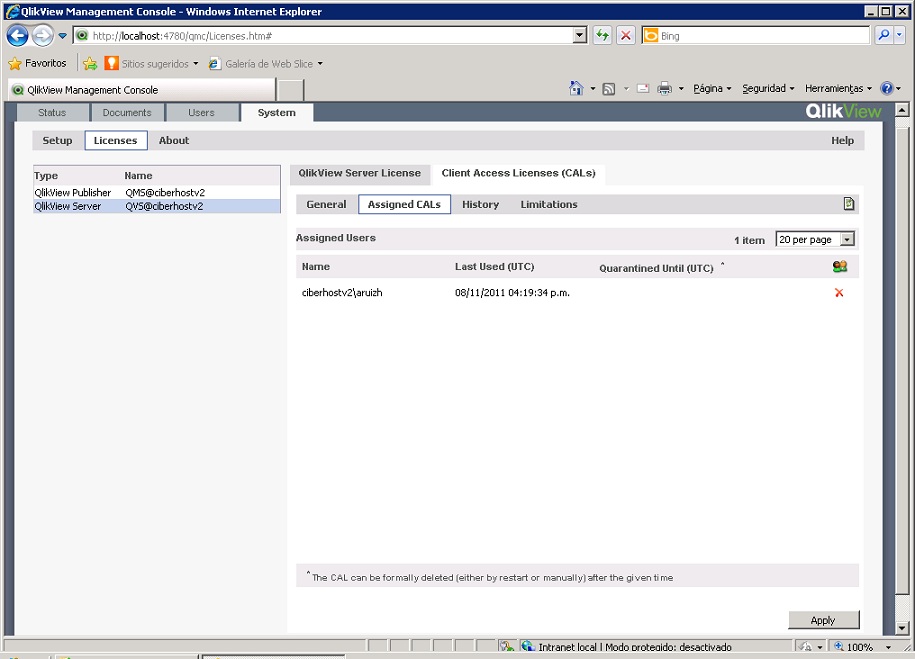Screen dimensions: 915x659
Task: Click the page scrollbar up arrow
Action: tap(902, 110)
